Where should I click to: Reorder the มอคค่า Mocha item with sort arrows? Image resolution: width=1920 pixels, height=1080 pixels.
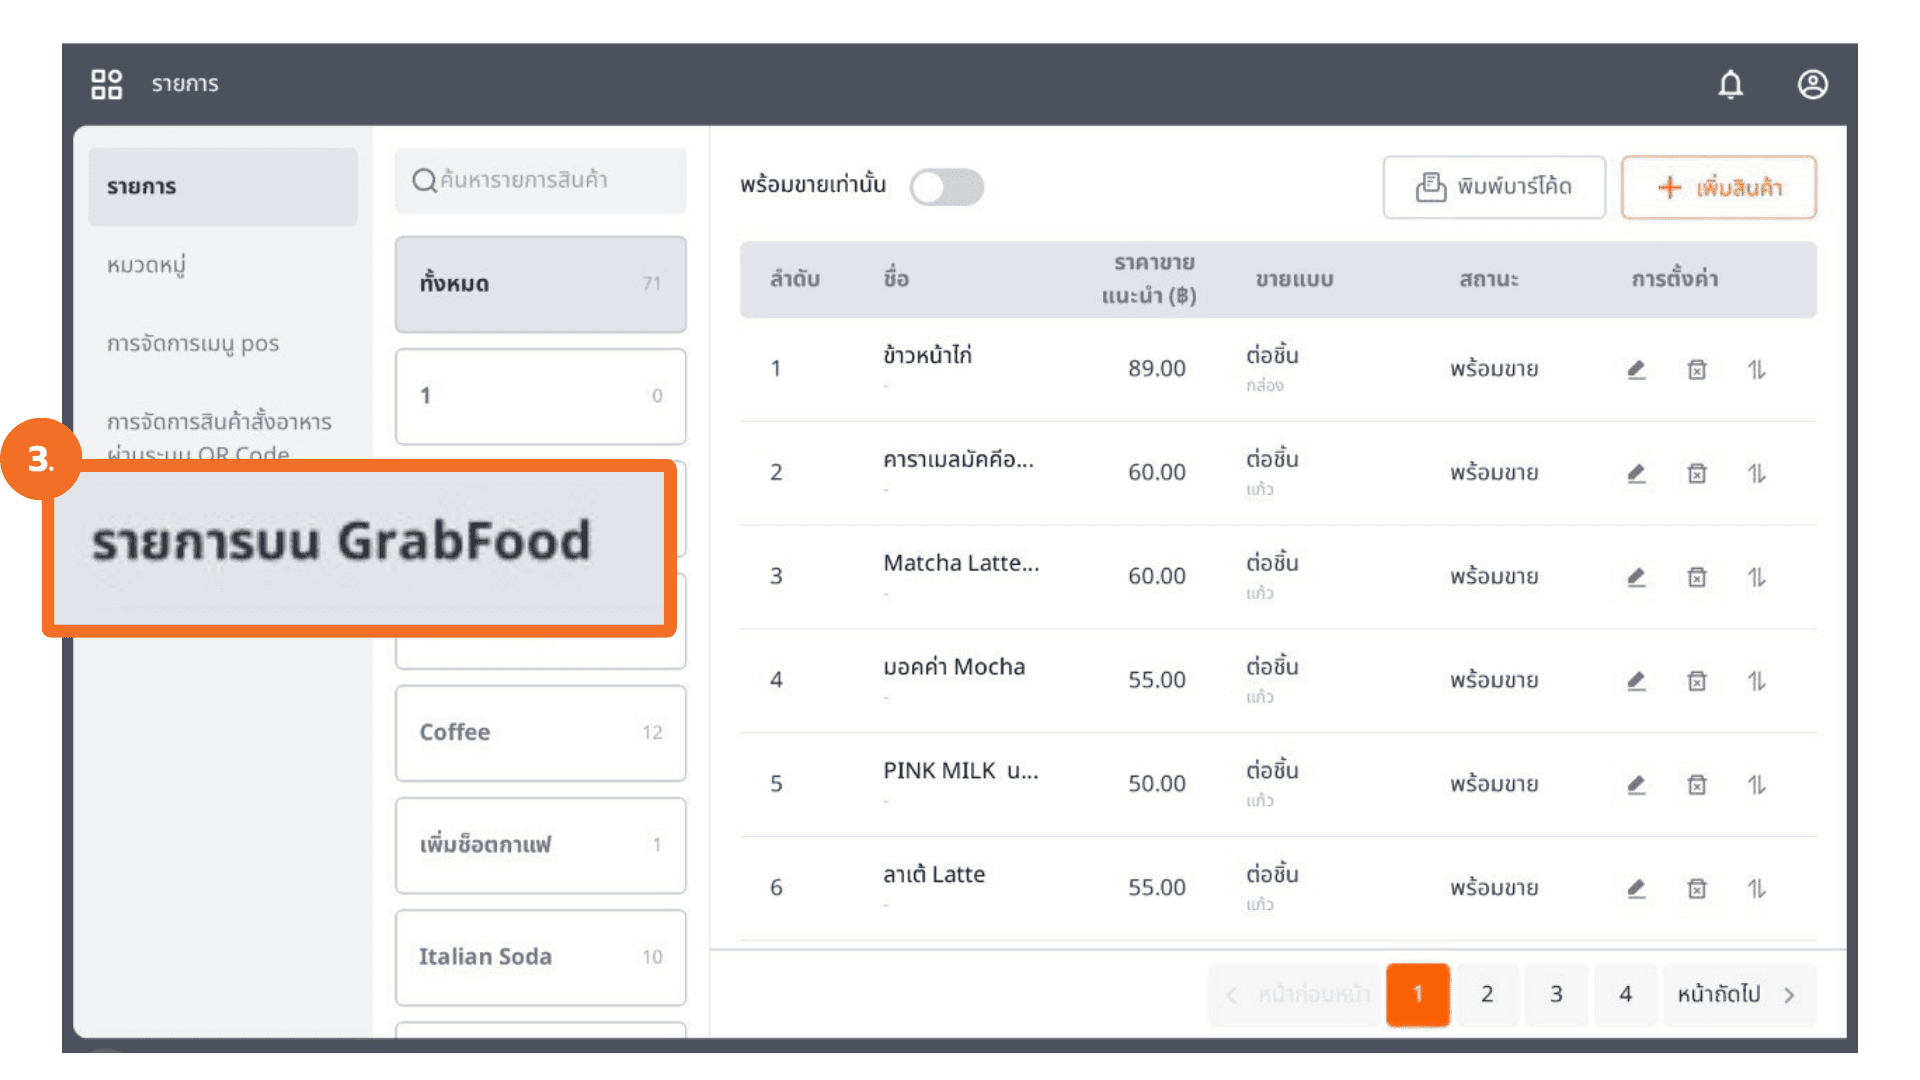1757,681
